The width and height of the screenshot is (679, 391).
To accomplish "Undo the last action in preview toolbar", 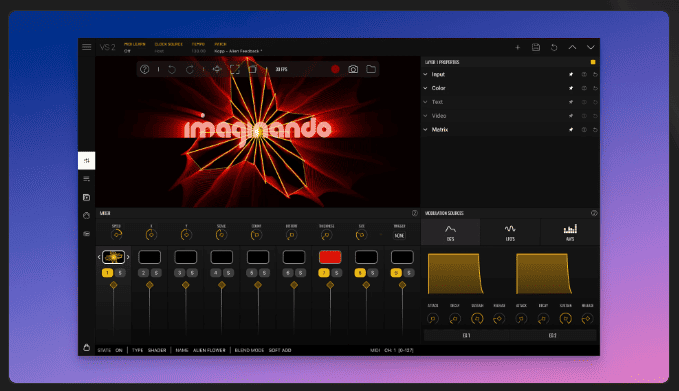I will 172,69.
